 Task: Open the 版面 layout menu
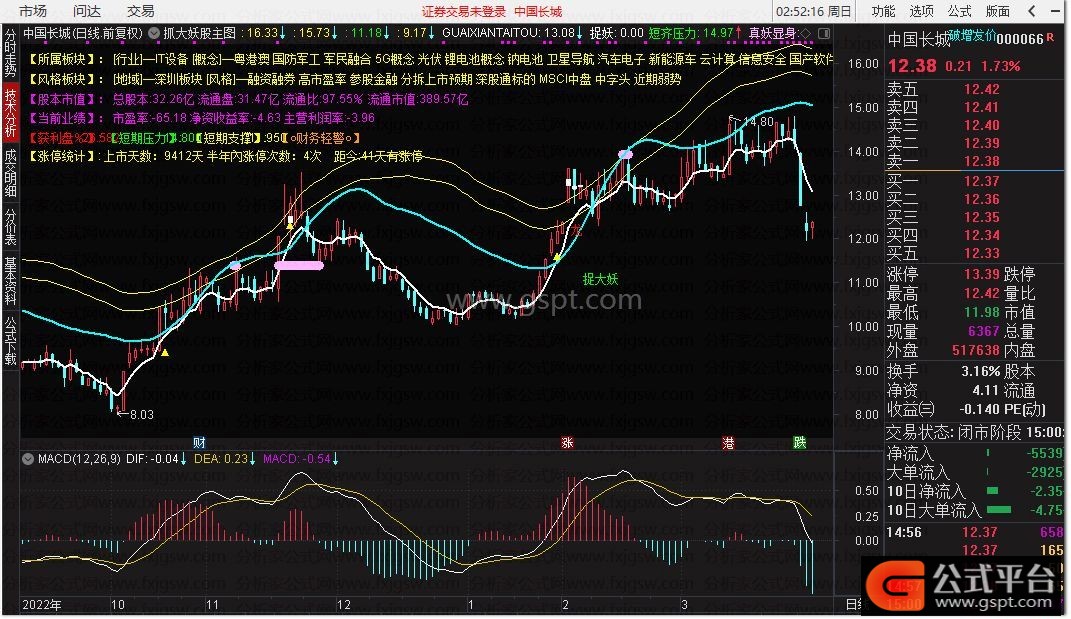(998, 11)
